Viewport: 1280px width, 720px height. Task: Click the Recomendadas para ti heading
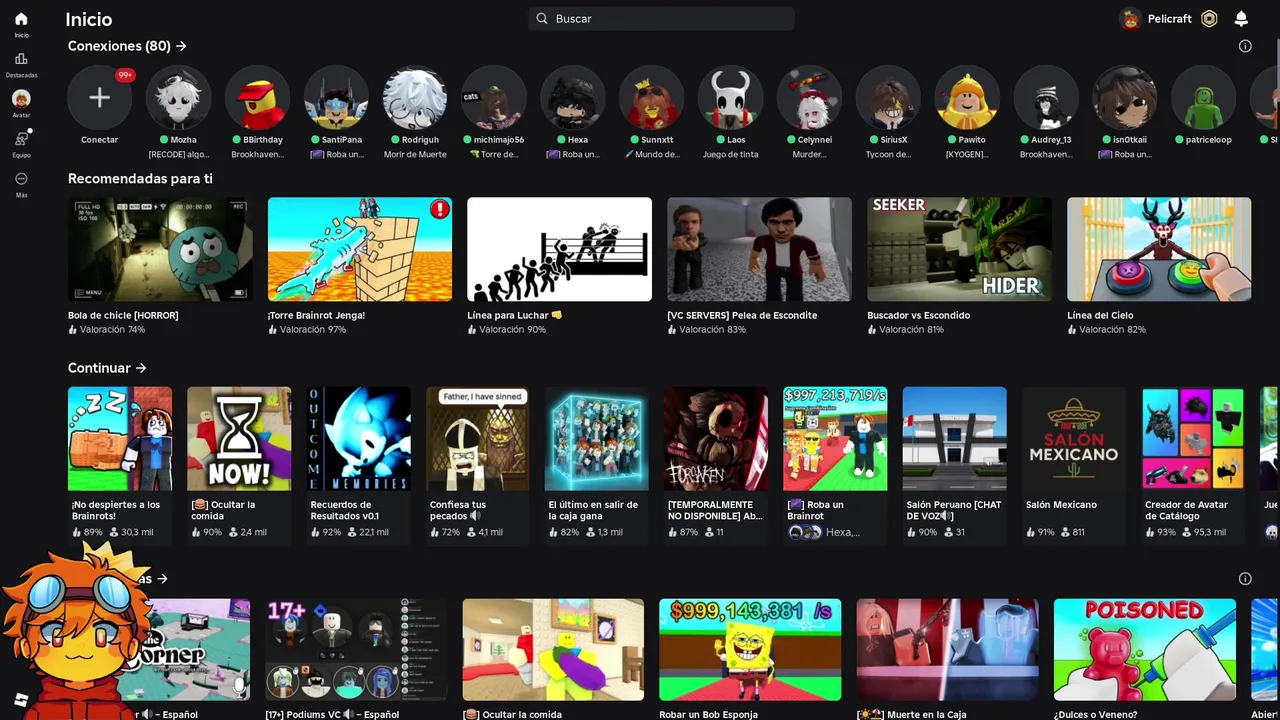coord(140,179)
